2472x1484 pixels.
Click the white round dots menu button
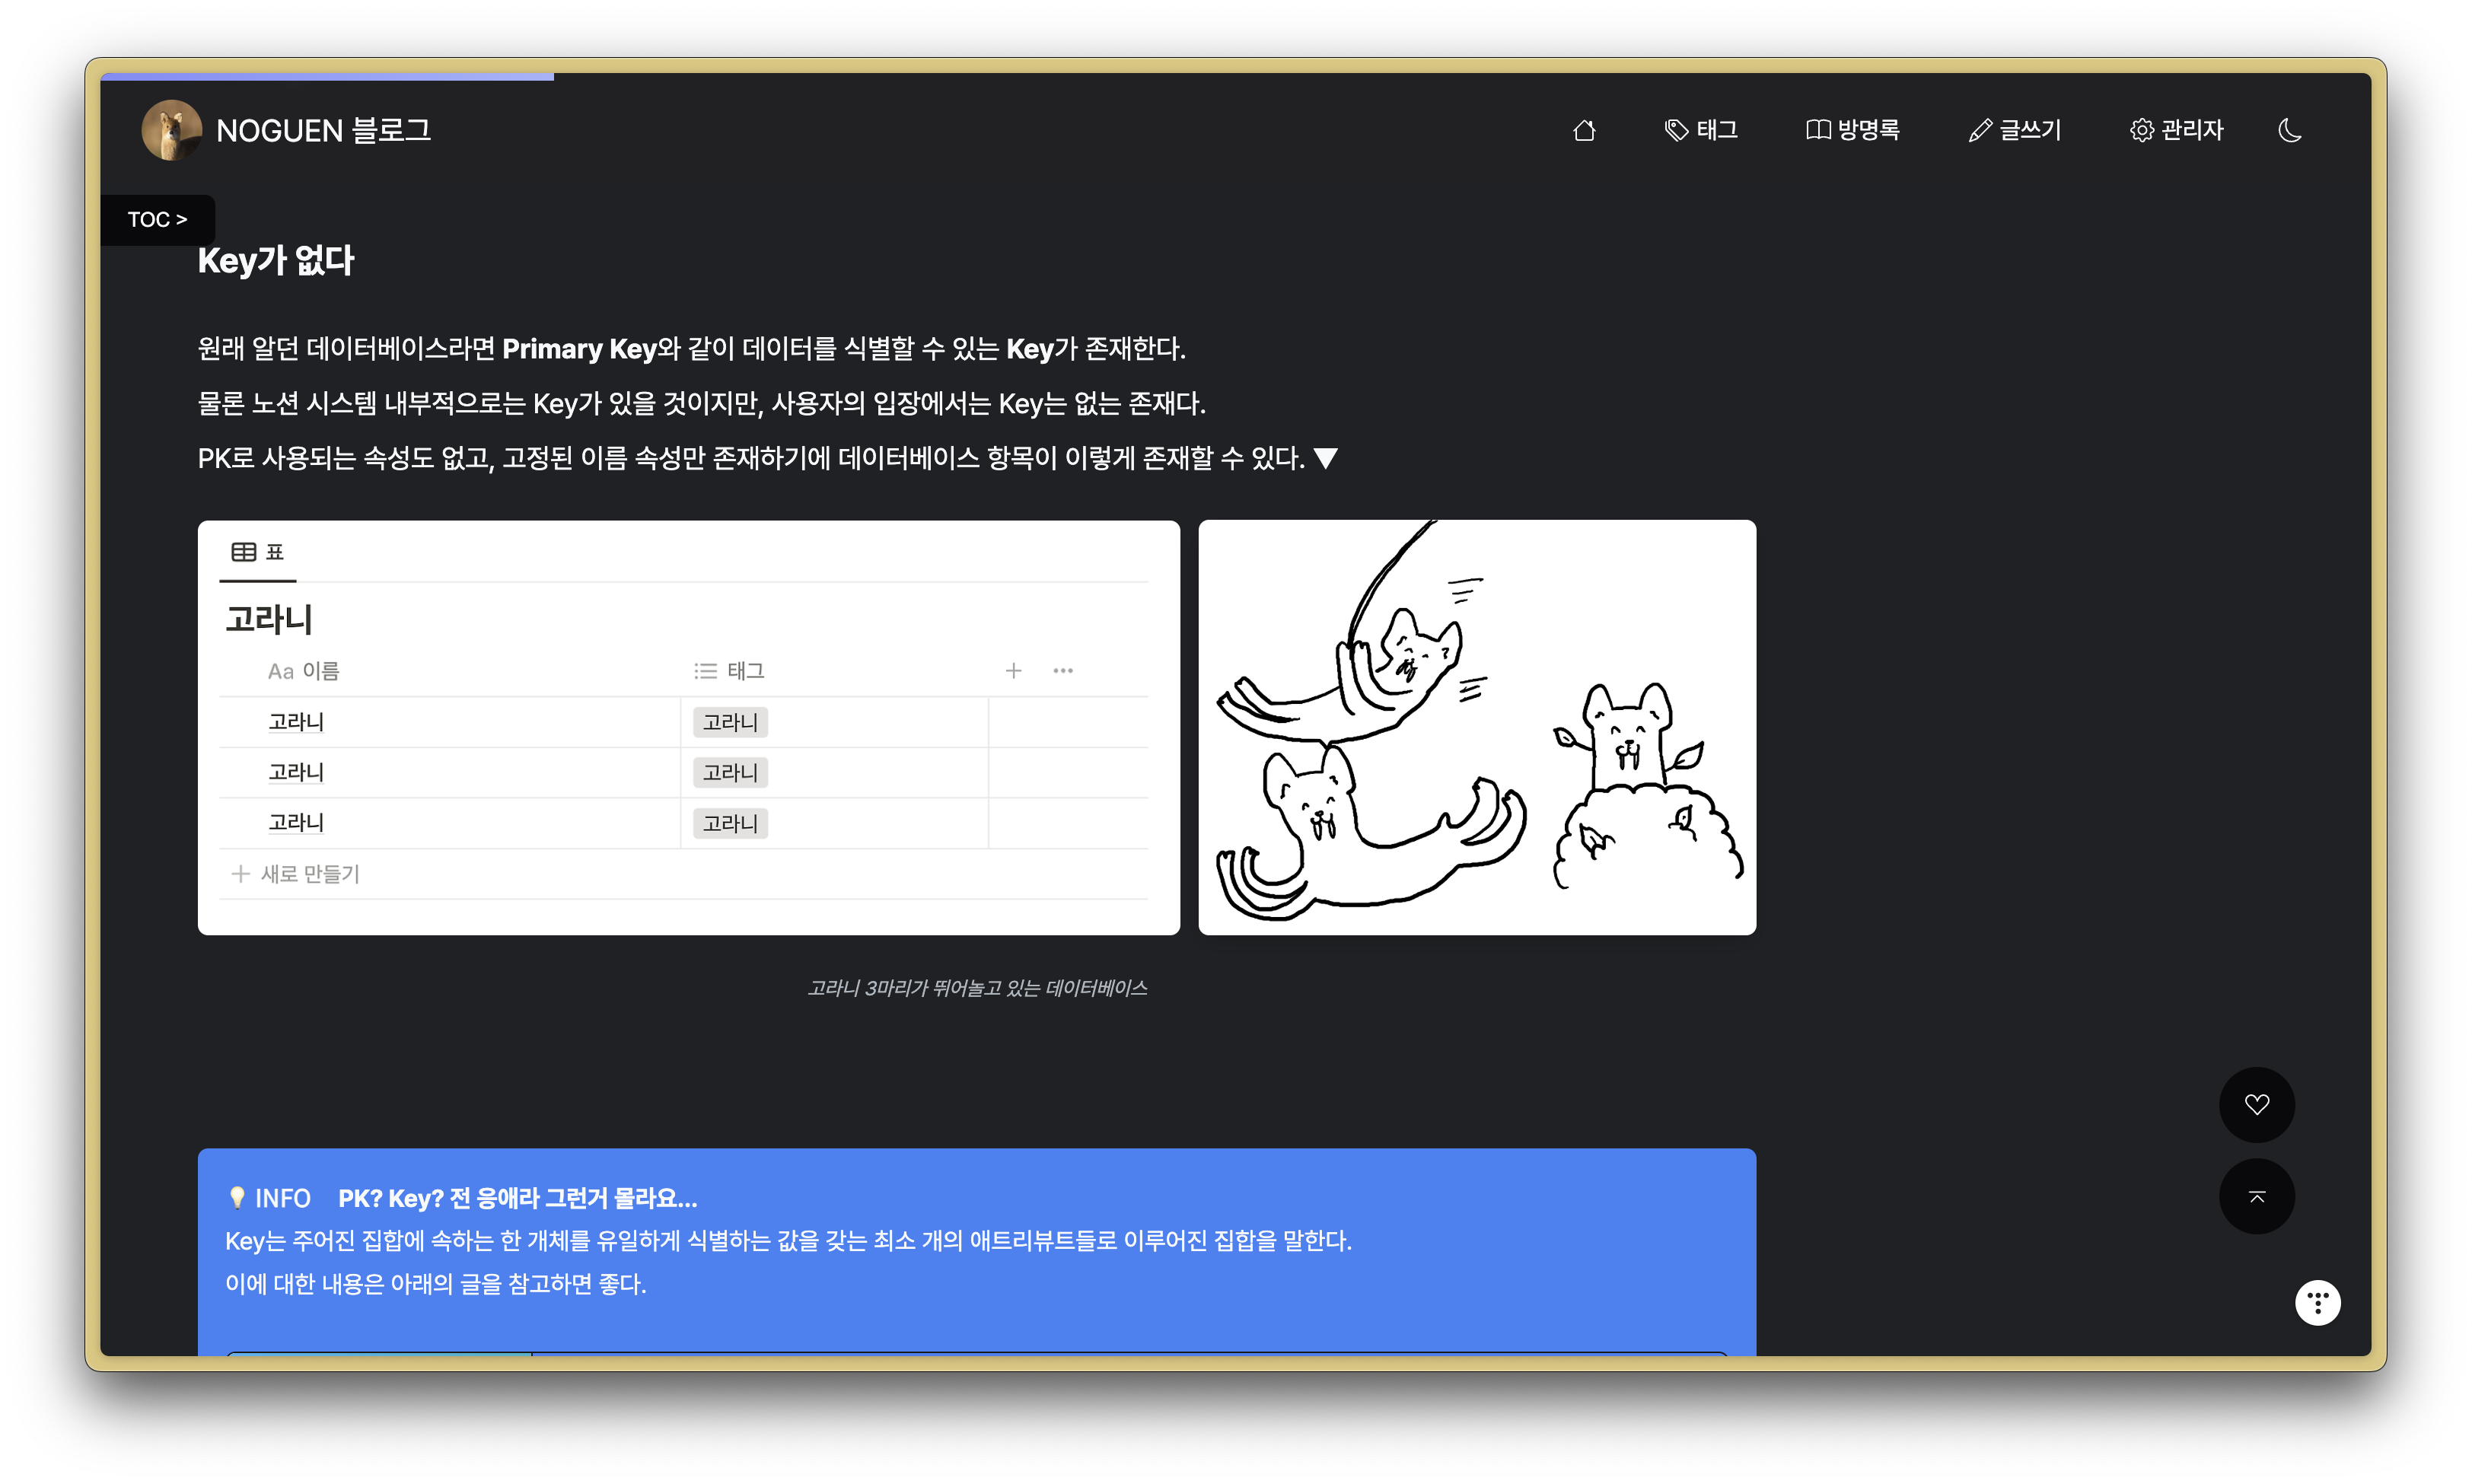2317,1302
